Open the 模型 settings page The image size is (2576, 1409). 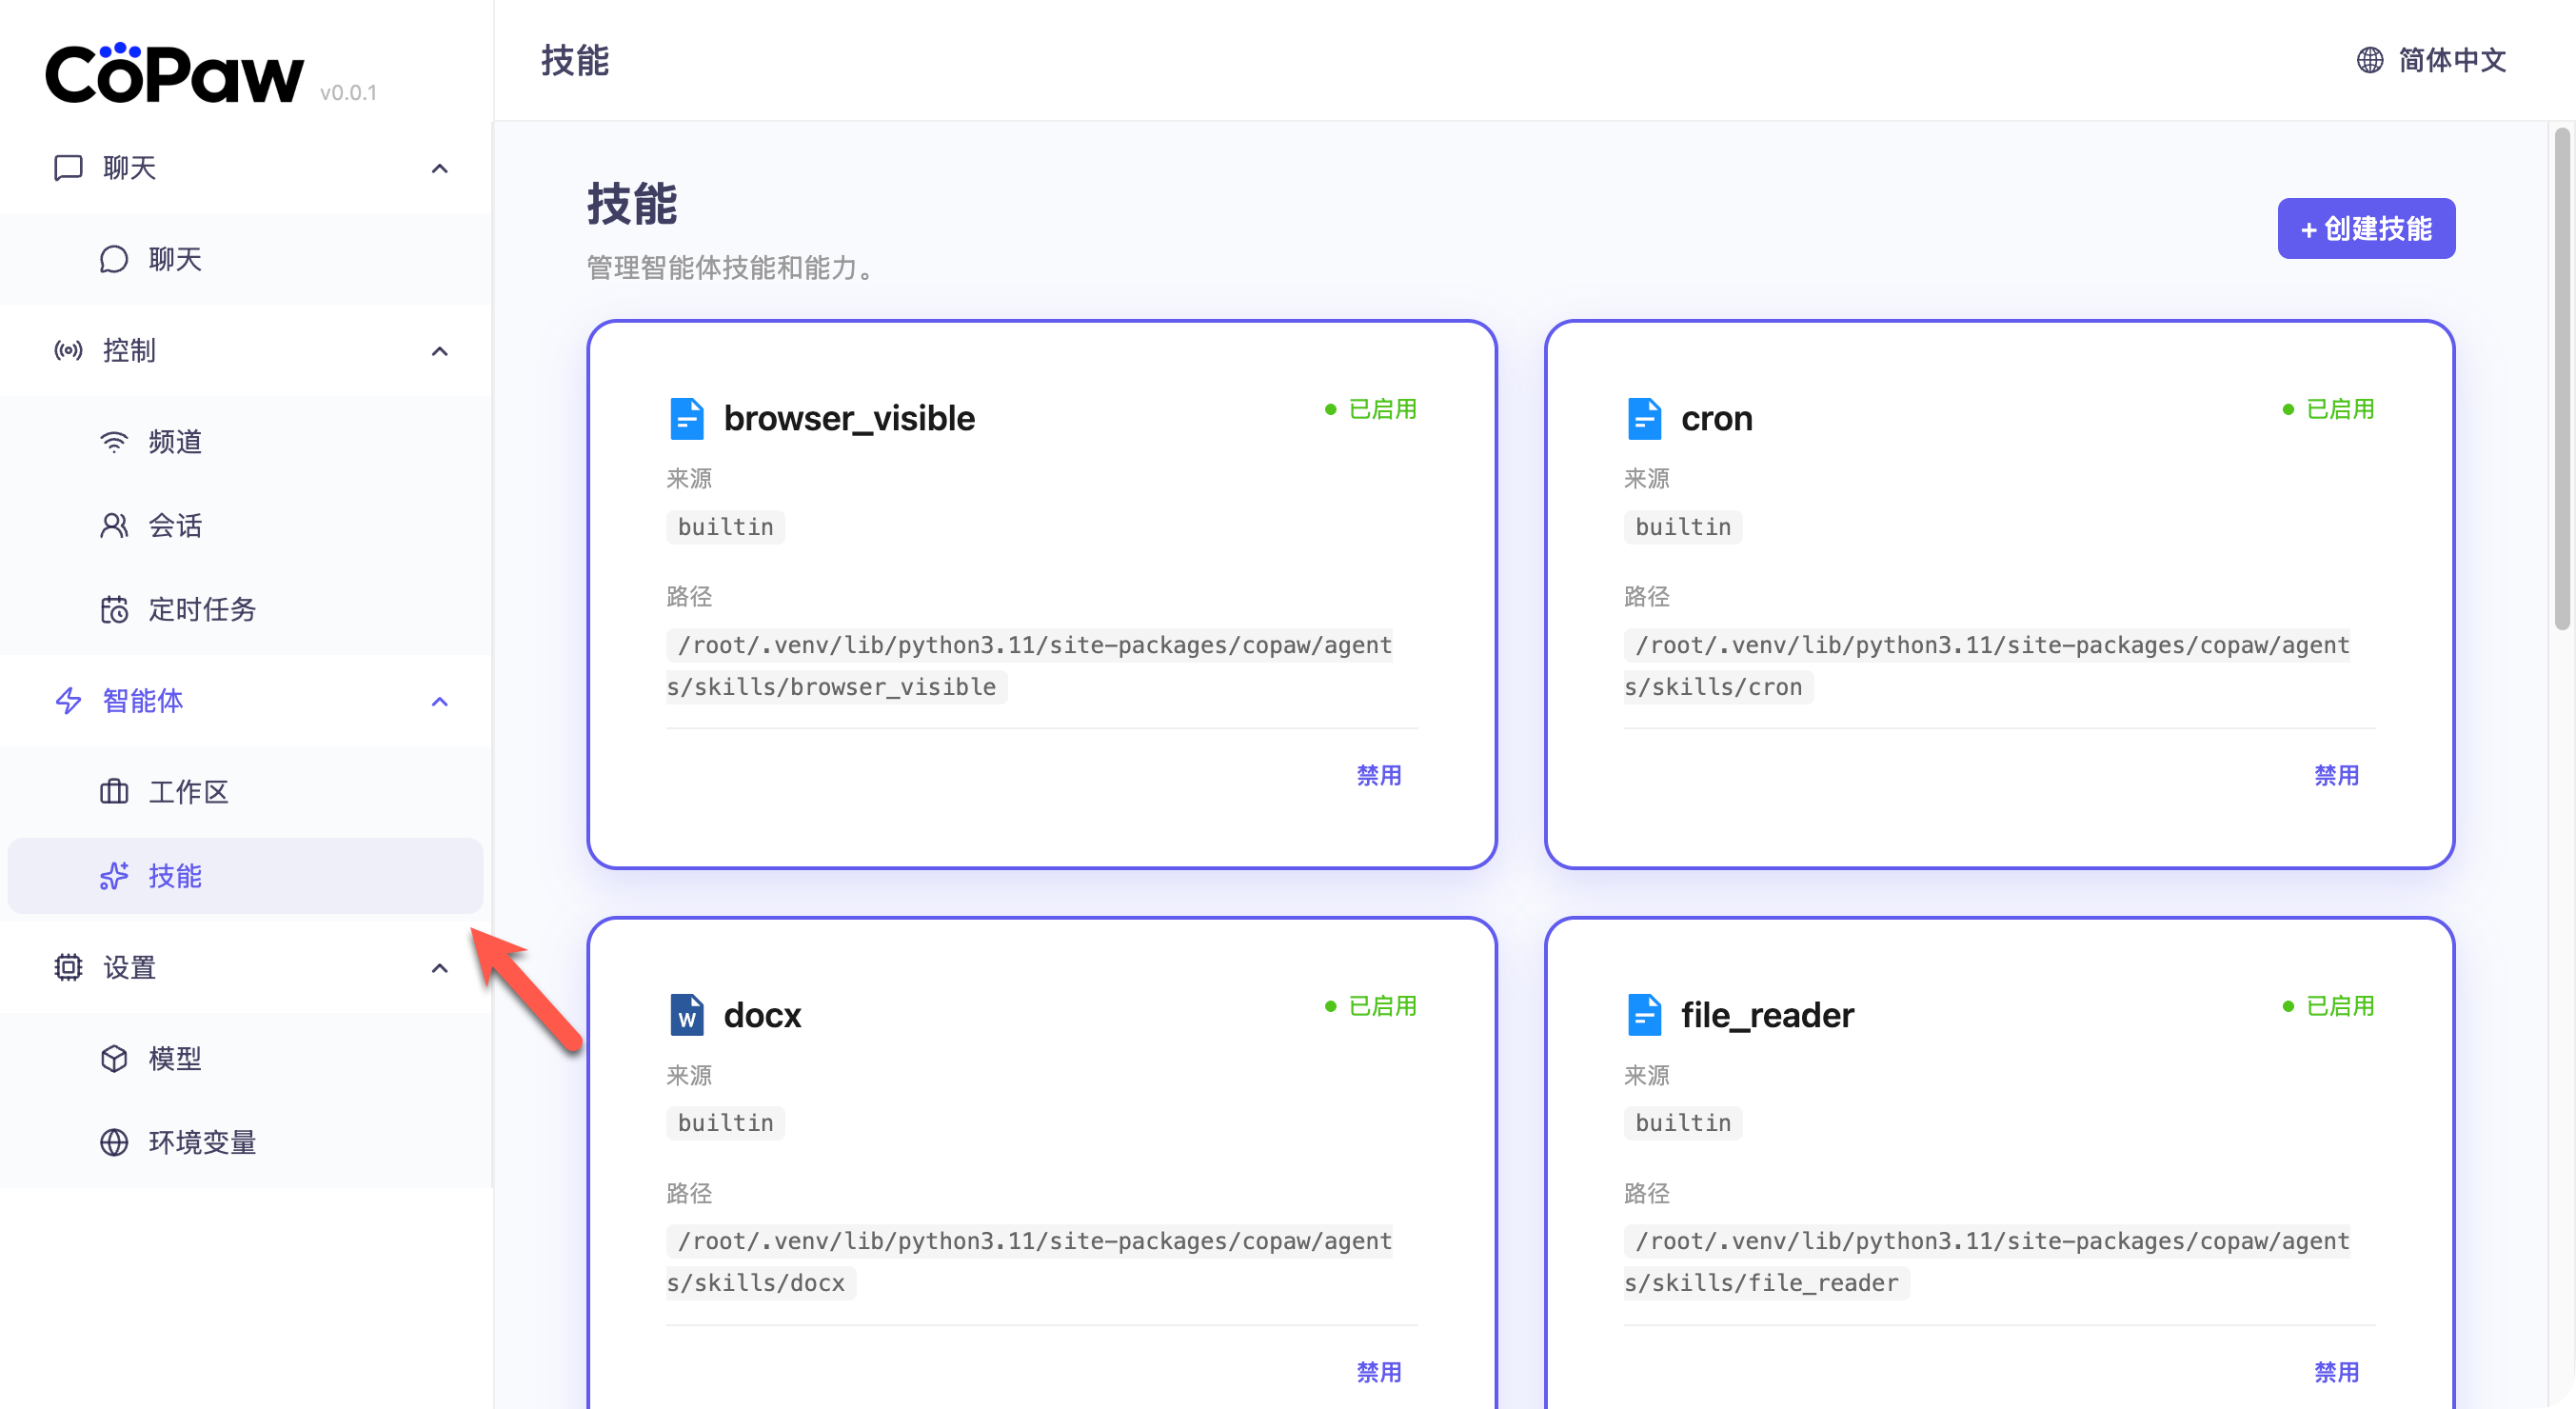[175, 1058]
